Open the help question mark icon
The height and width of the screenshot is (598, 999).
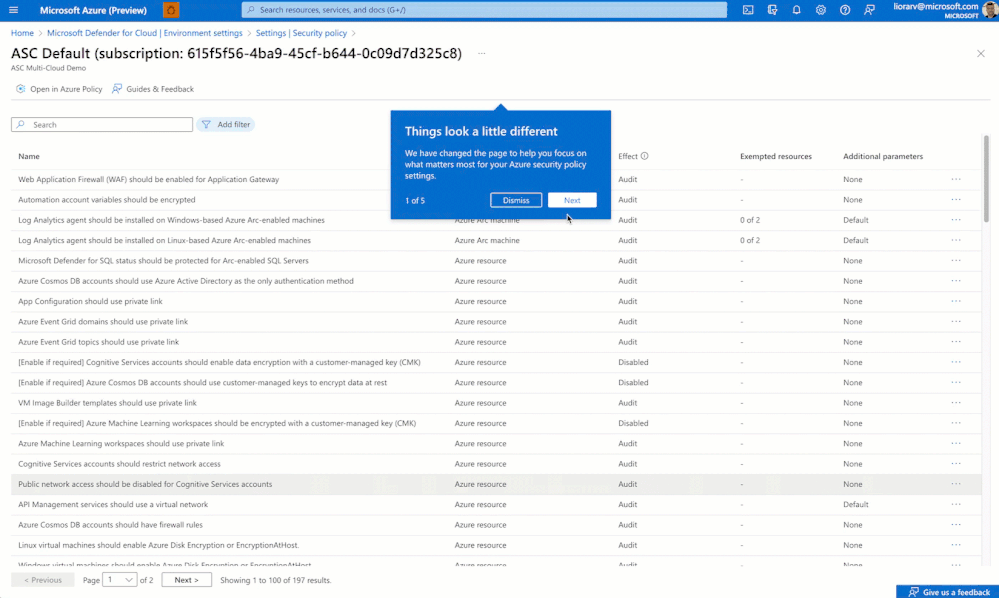point(845,10)
